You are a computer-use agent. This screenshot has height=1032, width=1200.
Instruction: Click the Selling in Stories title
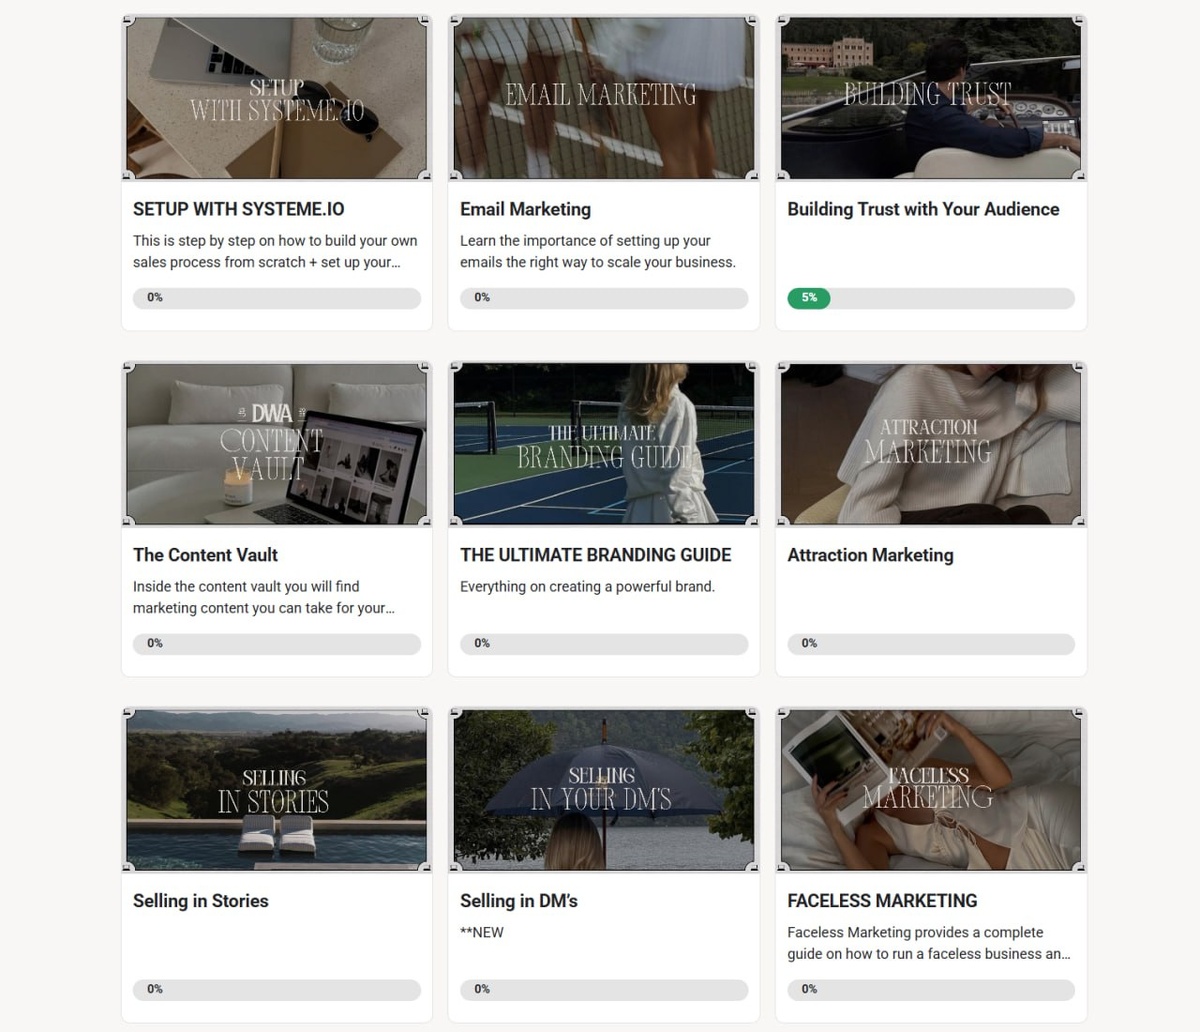point(201,901)
